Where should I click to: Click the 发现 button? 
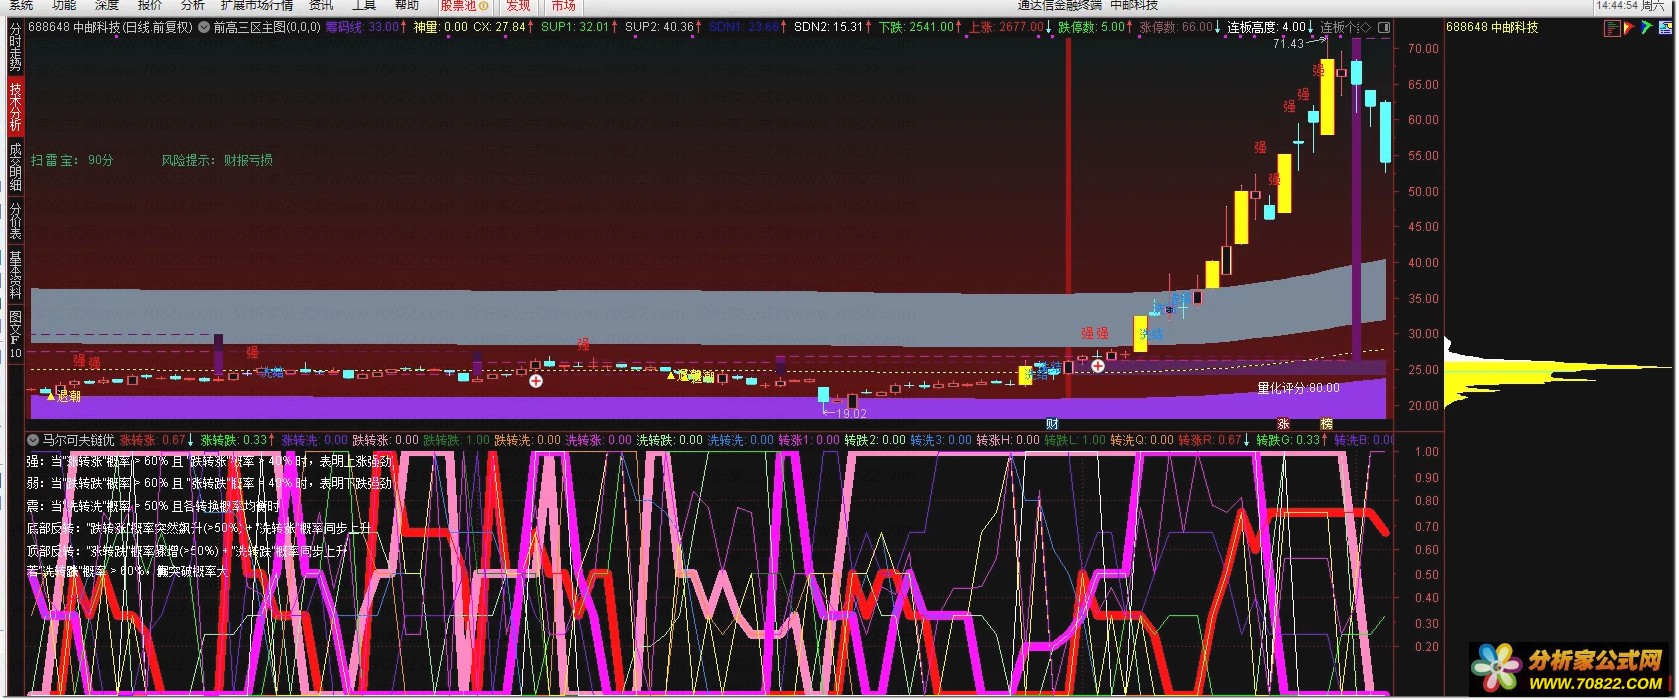pos(518,5)
